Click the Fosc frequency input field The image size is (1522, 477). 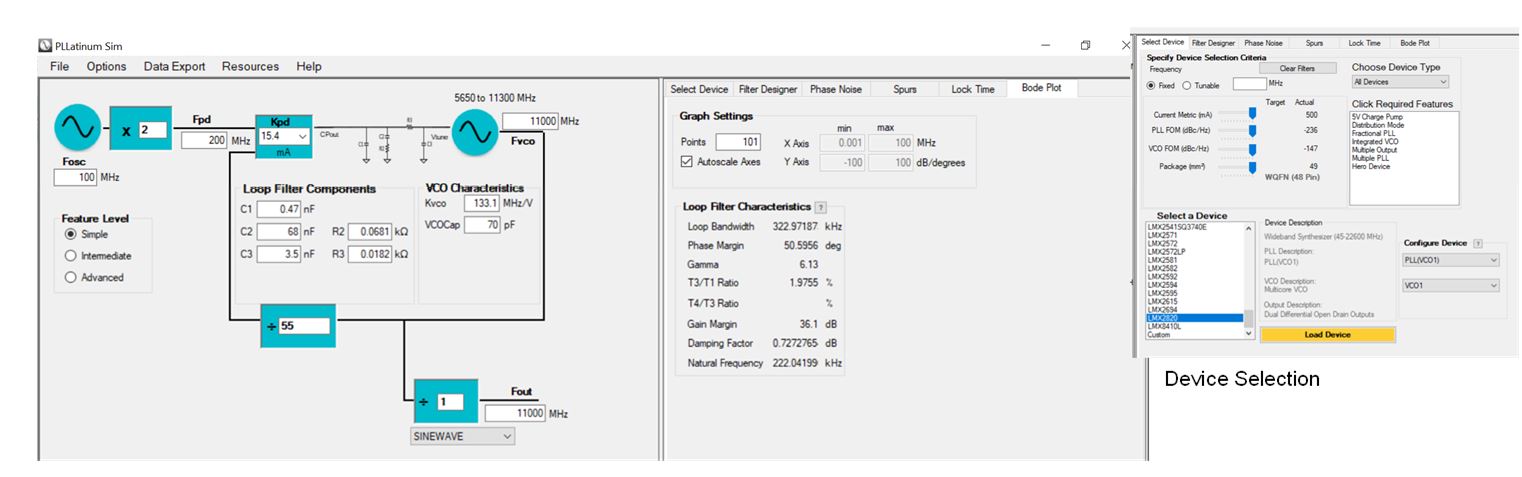75,177
